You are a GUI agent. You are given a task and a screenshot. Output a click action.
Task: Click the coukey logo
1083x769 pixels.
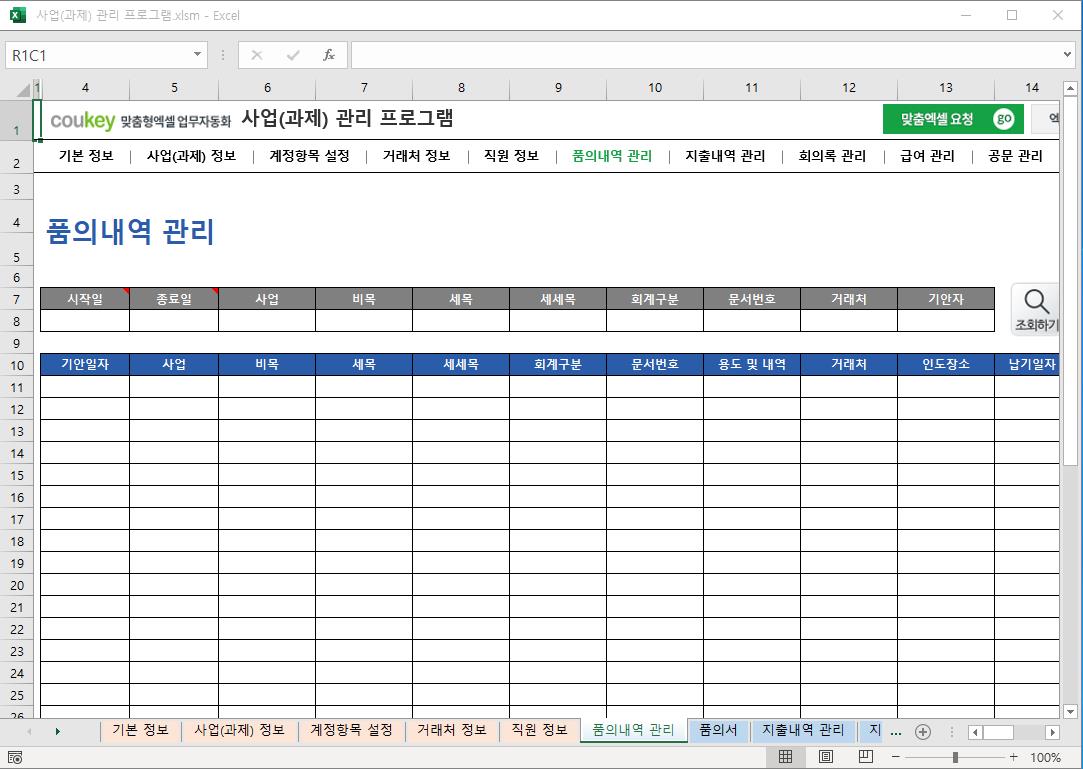click(82, 121)
